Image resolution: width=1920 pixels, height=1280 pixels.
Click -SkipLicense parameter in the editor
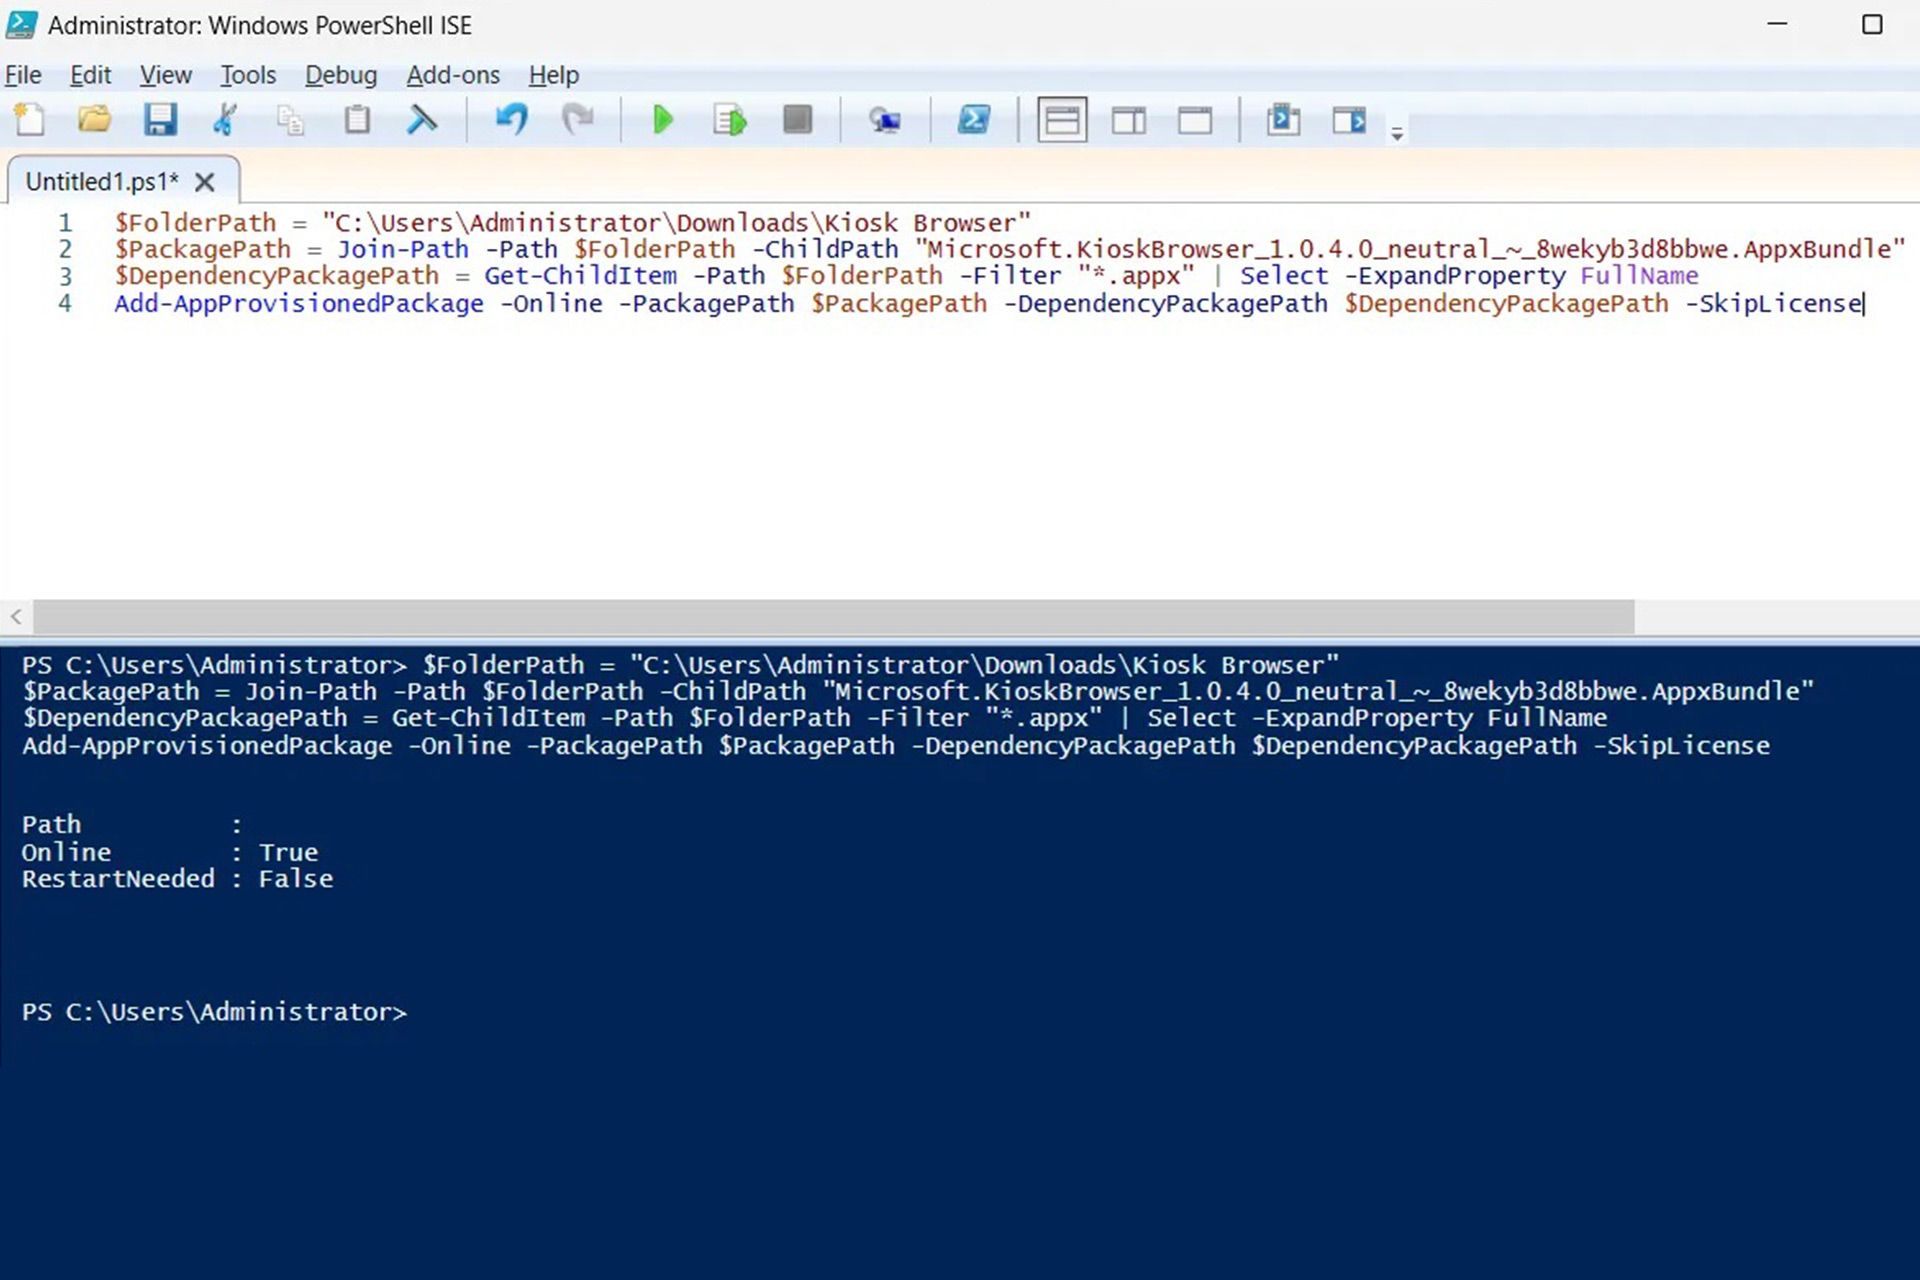[x=1774, y=303]
